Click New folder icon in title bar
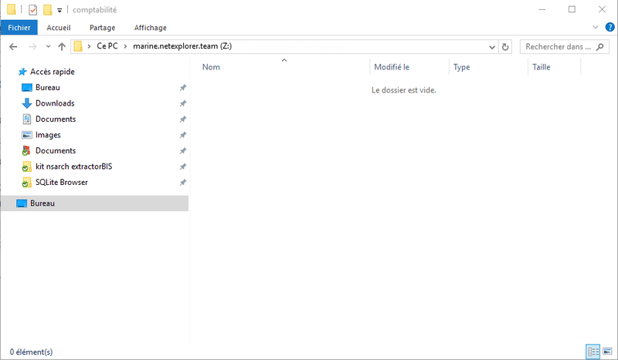 [x=47, y=9]
